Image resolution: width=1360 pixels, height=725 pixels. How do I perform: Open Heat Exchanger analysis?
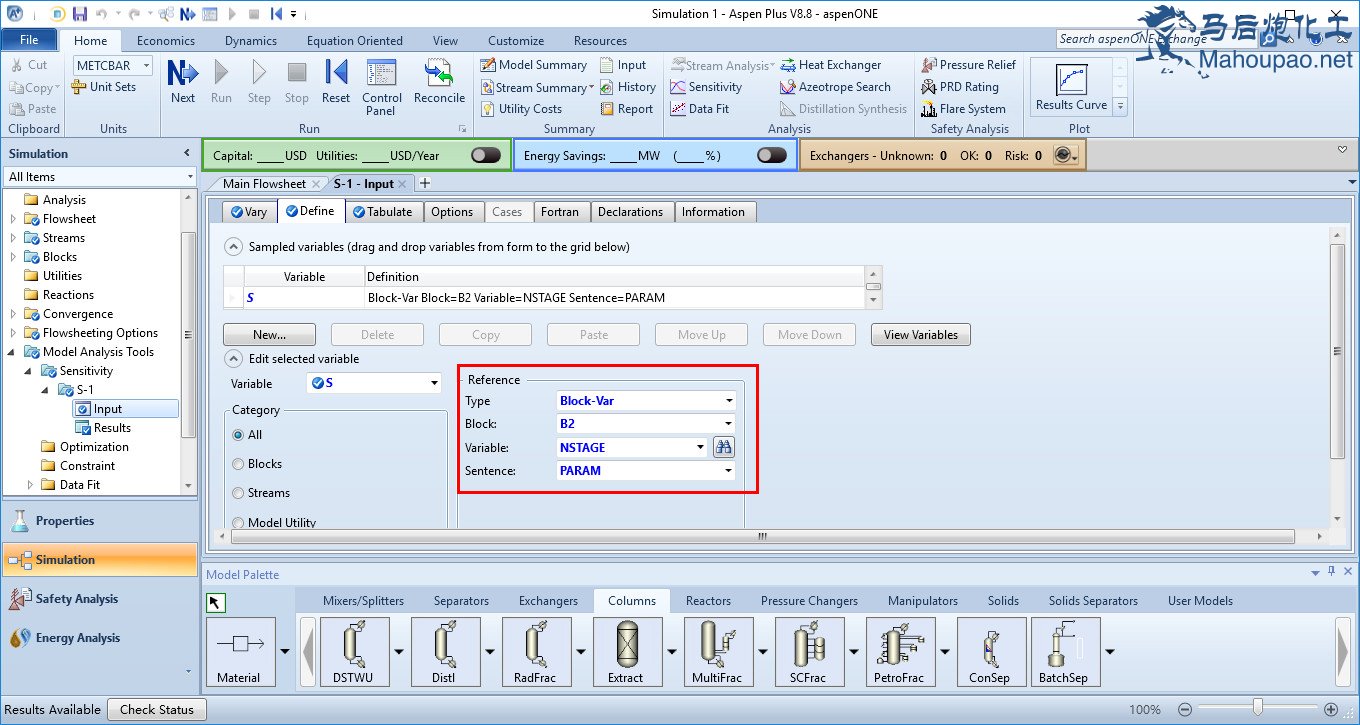coord(831,65)
